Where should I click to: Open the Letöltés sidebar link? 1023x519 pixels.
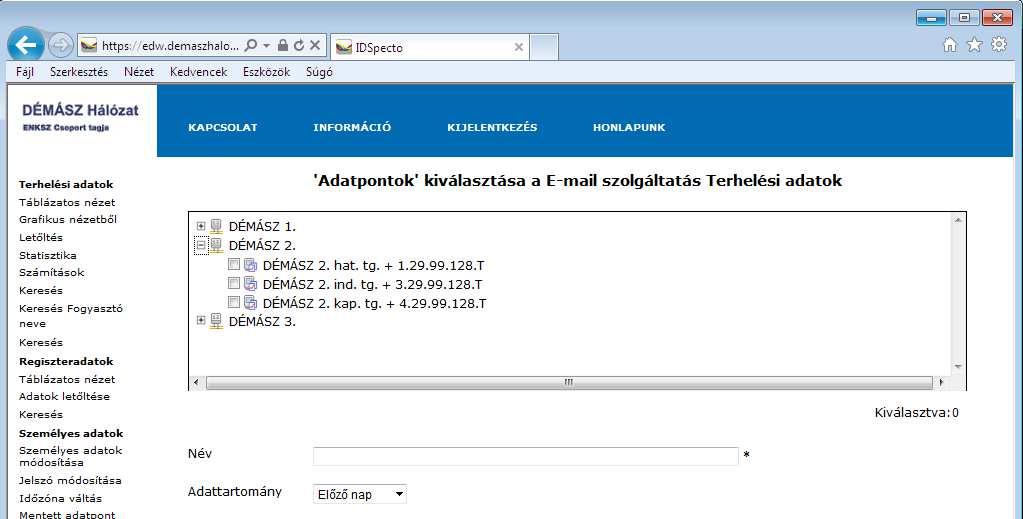[x=40, y=238]
